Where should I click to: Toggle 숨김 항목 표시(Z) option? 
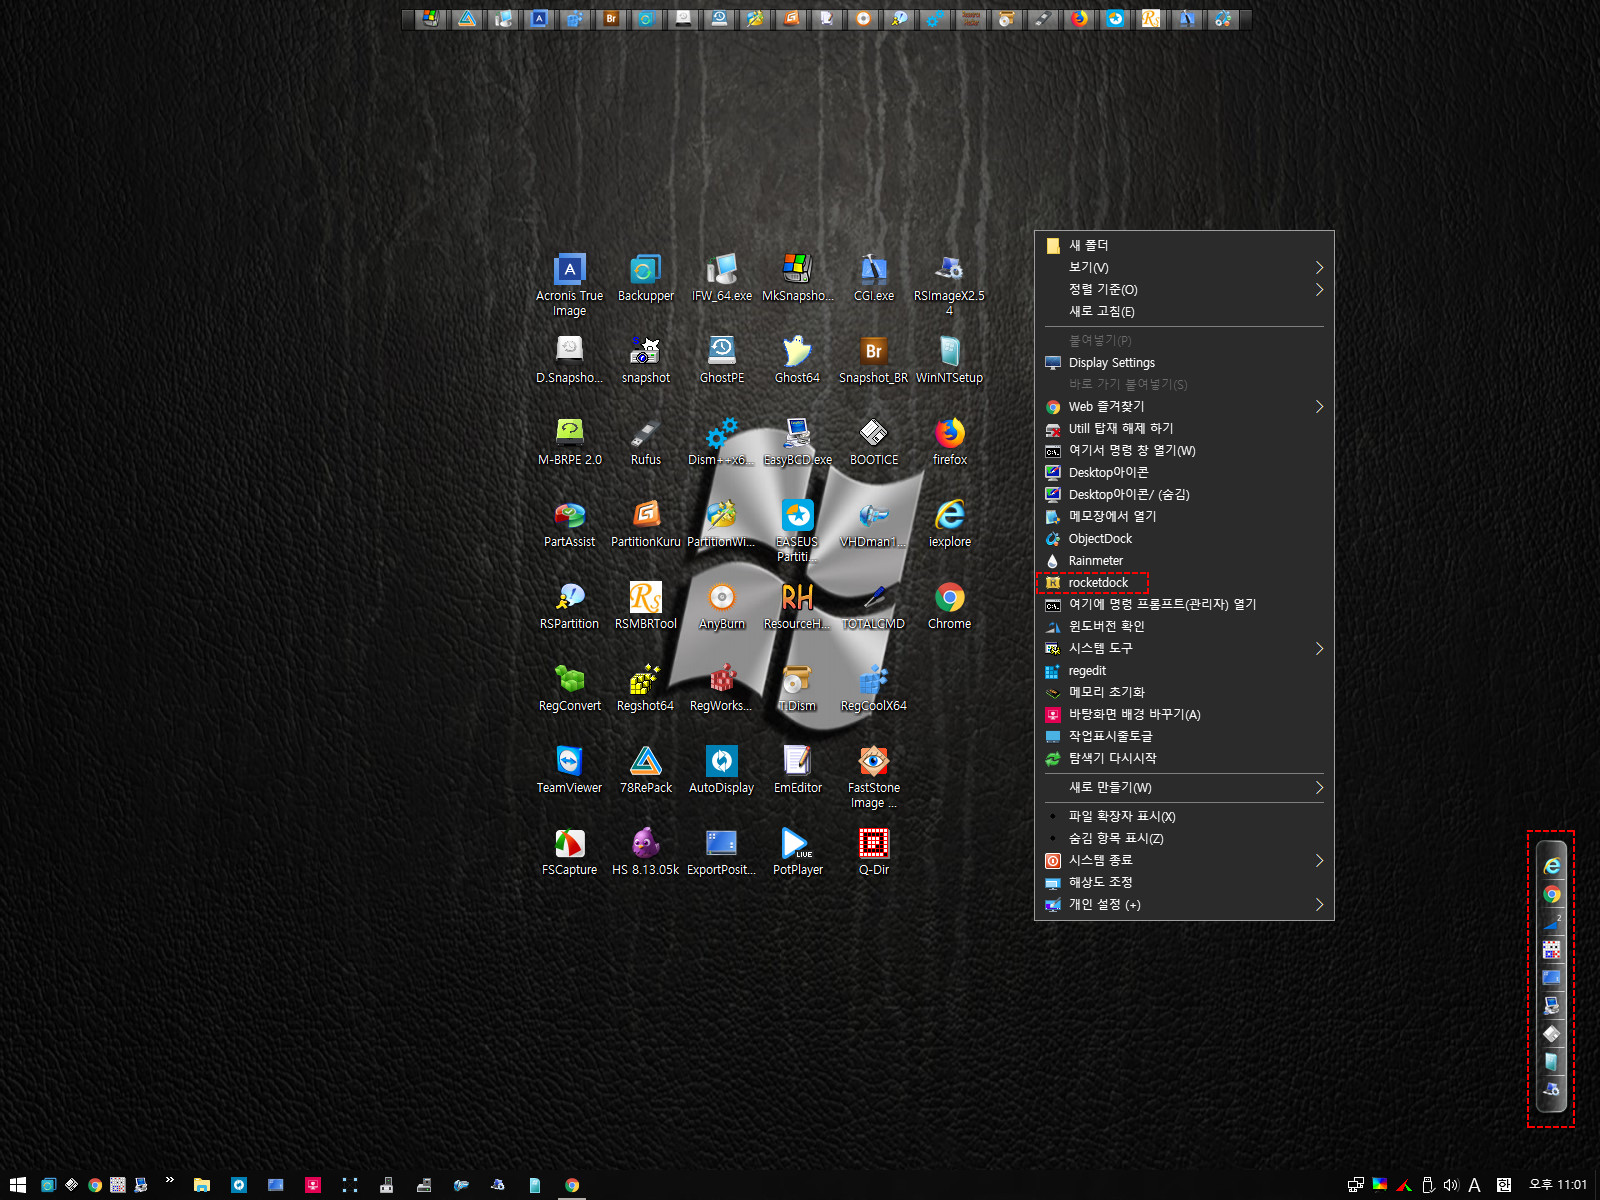[1184, 838]
